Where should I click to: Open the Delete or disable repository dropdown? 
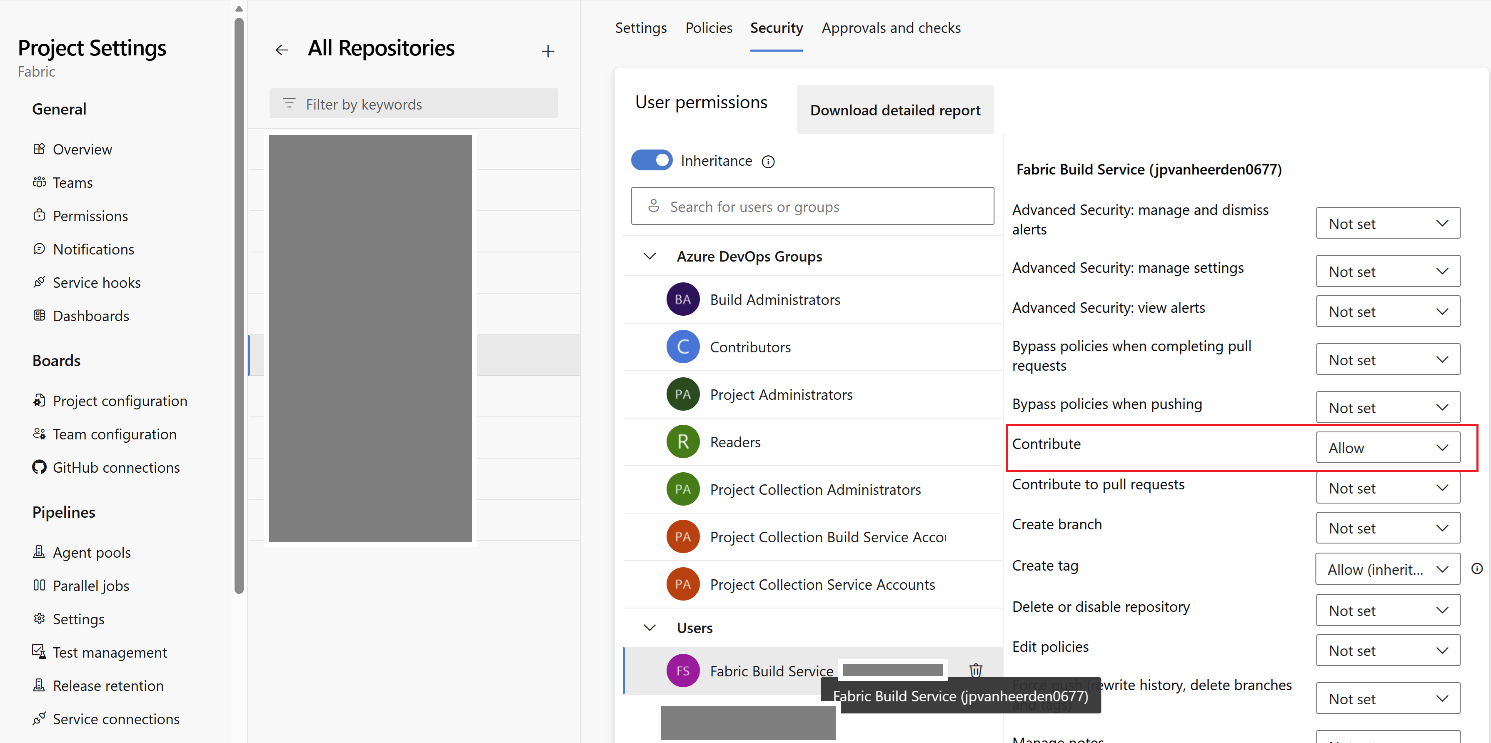[1388, 610]
